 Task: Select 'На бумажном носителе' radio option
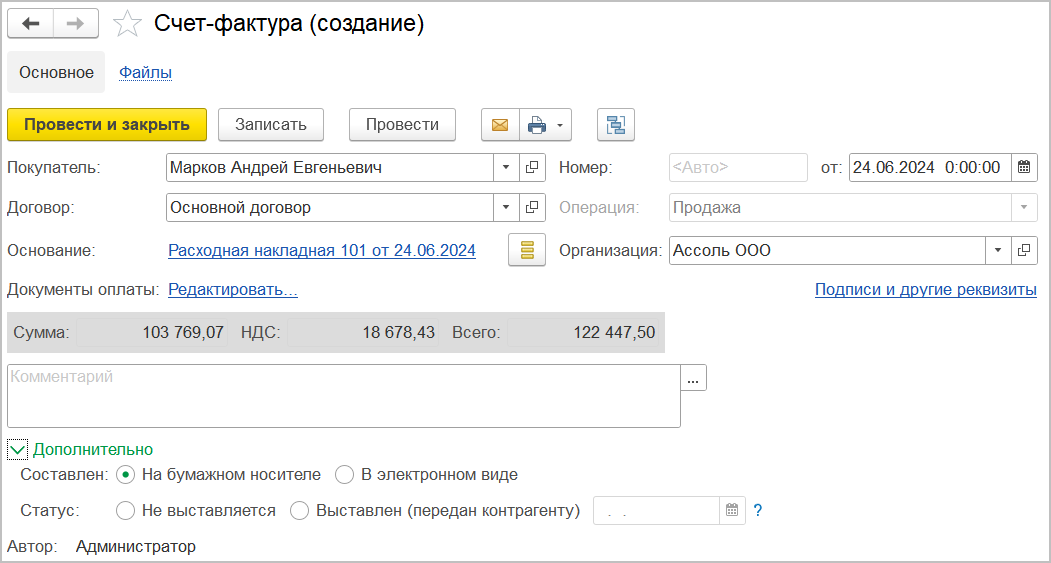click(x=126, y=474)
